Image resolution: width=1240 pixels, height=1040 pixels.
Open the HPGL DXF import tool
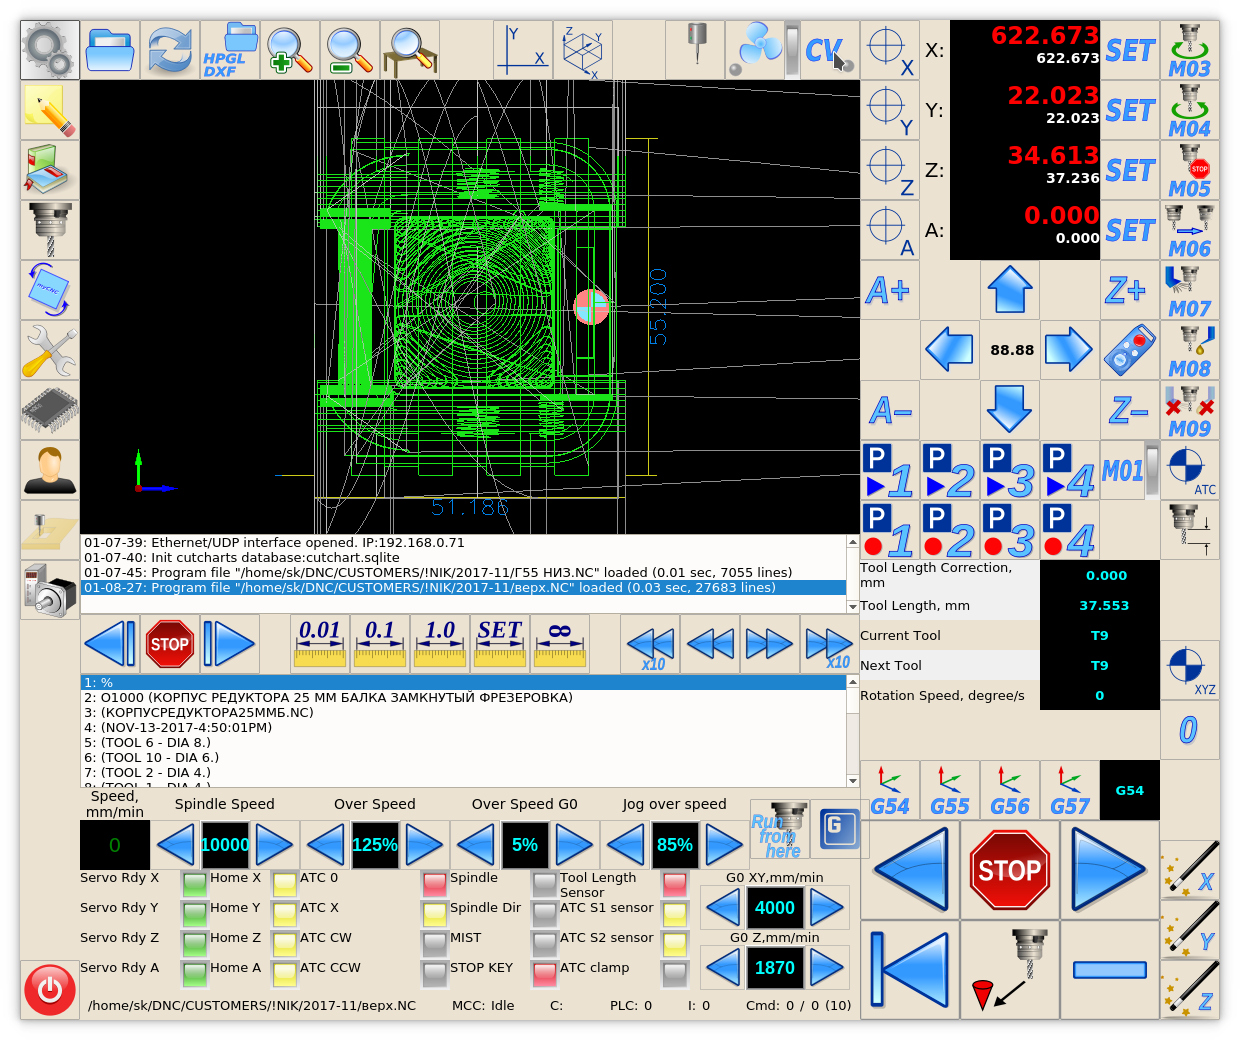point(230,50)
